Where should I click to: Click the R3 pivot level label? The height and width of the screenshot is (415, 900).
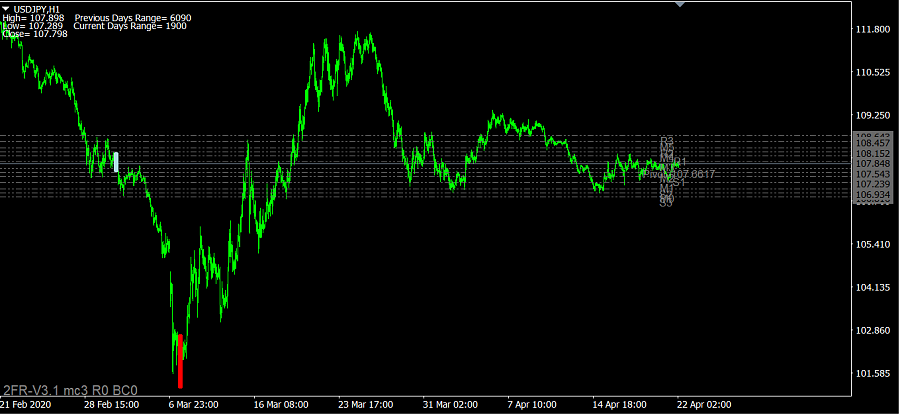tap(667, 141)
